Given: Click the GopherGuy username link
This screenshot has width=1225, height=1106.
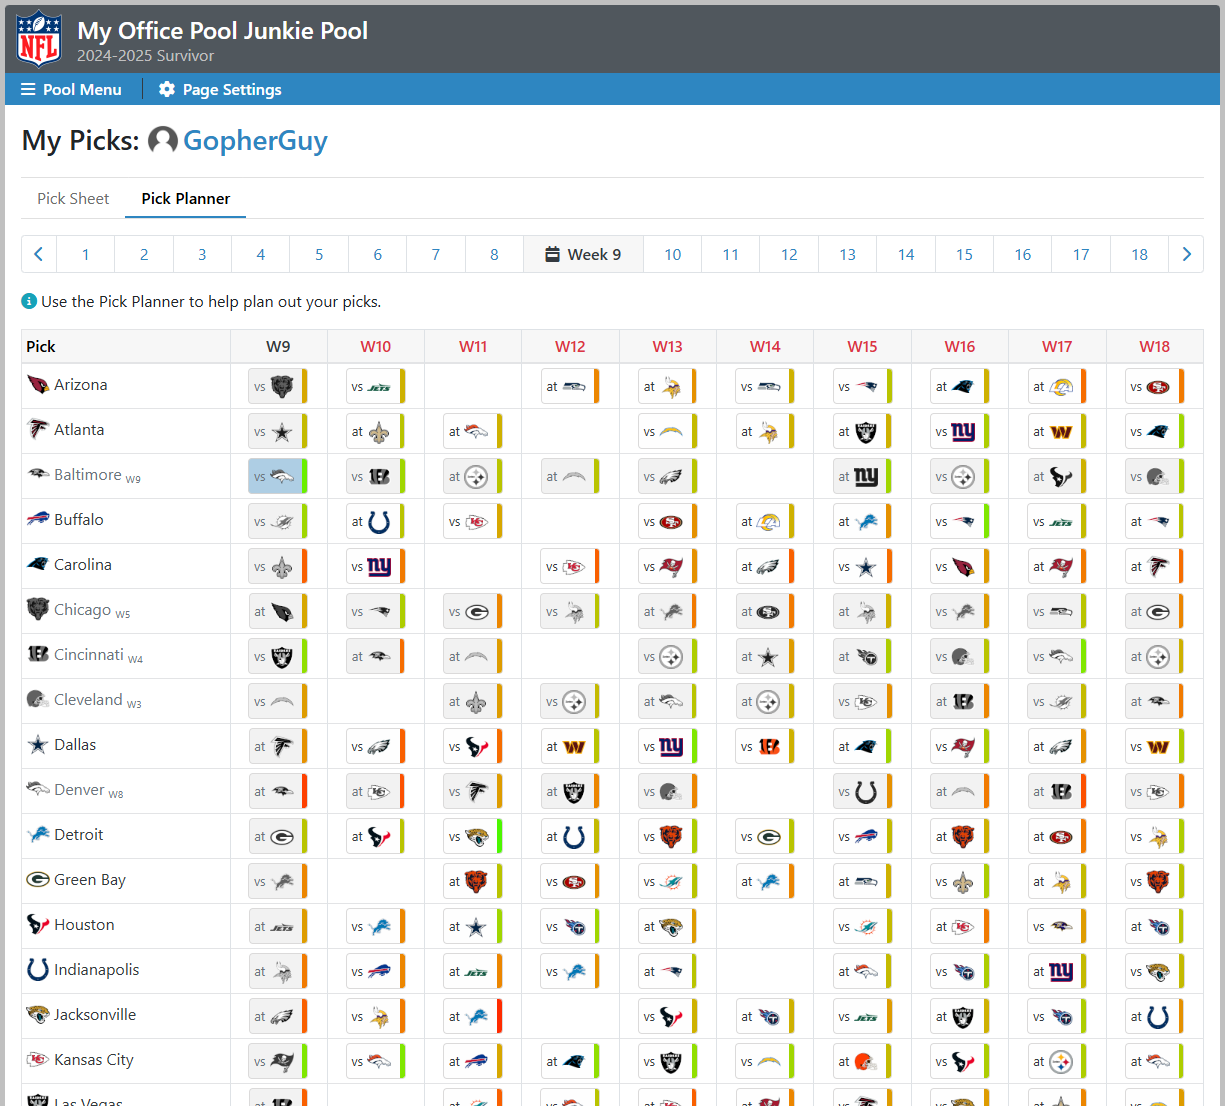Looking at the screenshot, I should pos(255,141).
